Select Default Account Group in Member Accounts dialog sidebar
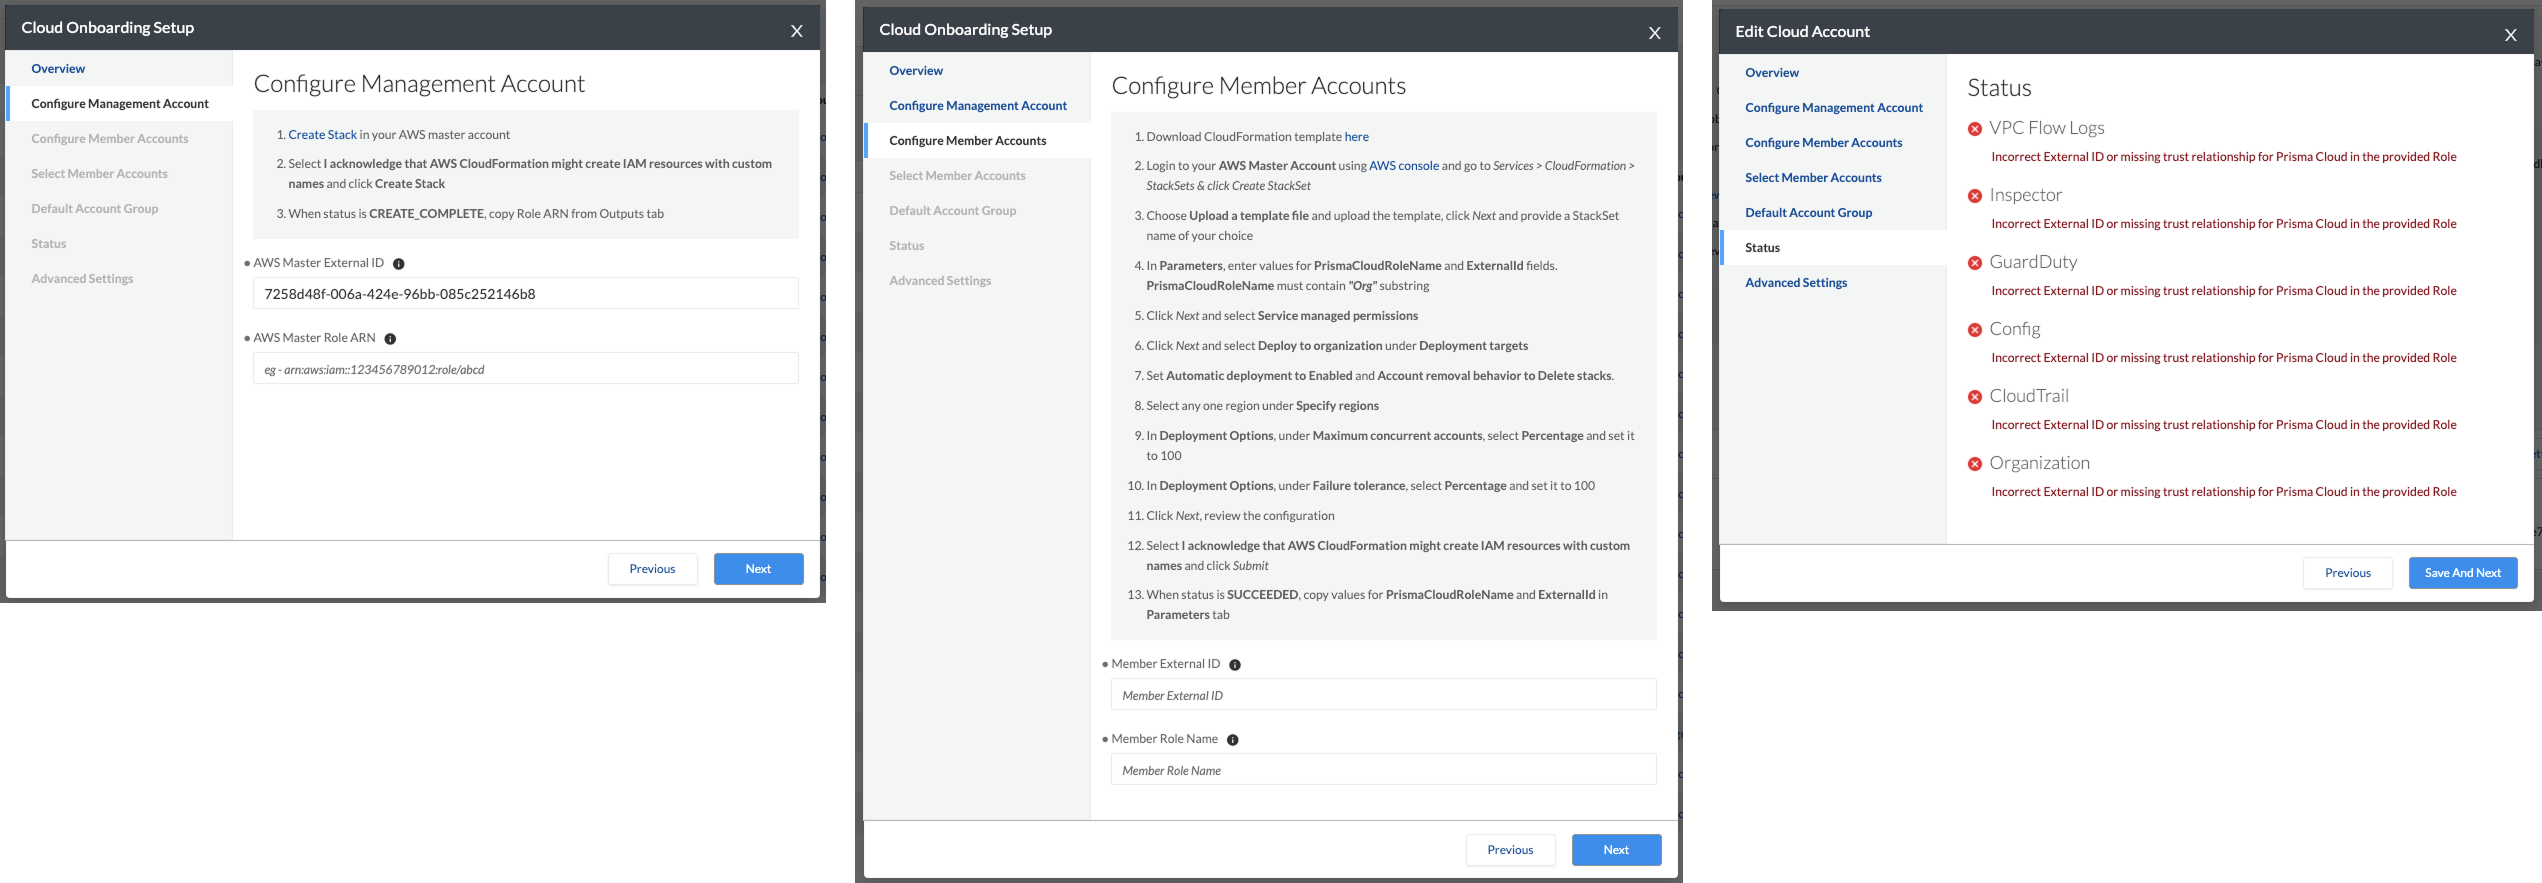This screenshot has height=883, width=2542. [x=953, y=211]
